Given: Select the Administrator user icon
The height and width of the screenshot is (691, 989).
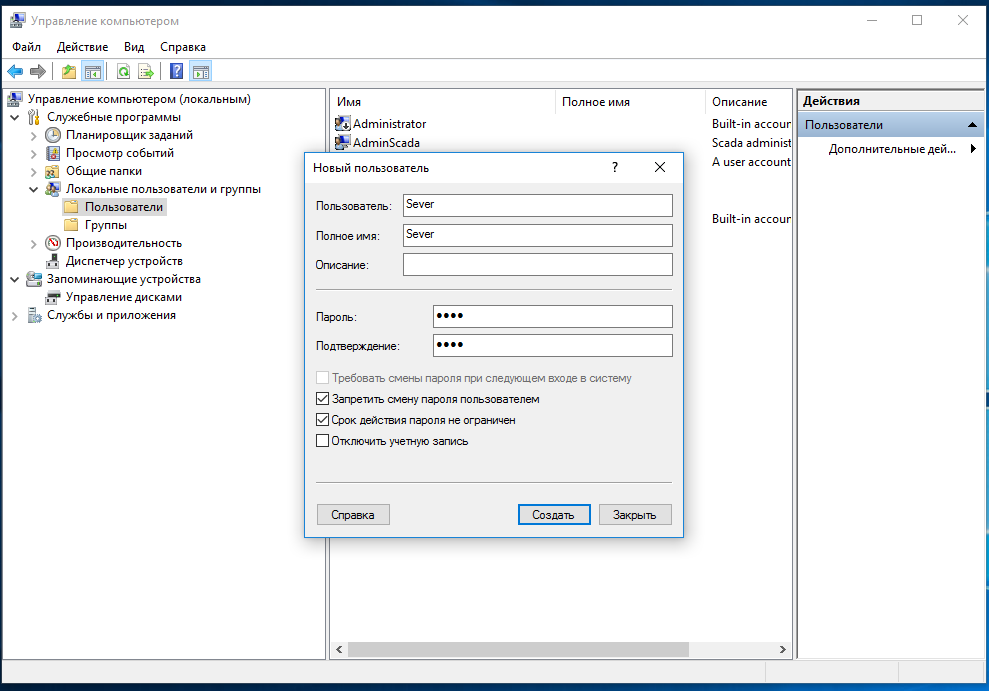Looking at the screenshot, I should pyautogui.click(x=343, y=124).
